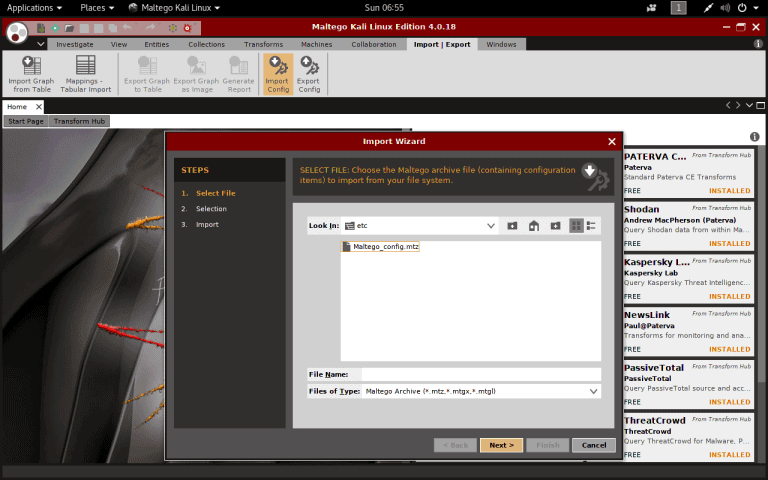Open the Entities ribbon tab

(156, 45)
